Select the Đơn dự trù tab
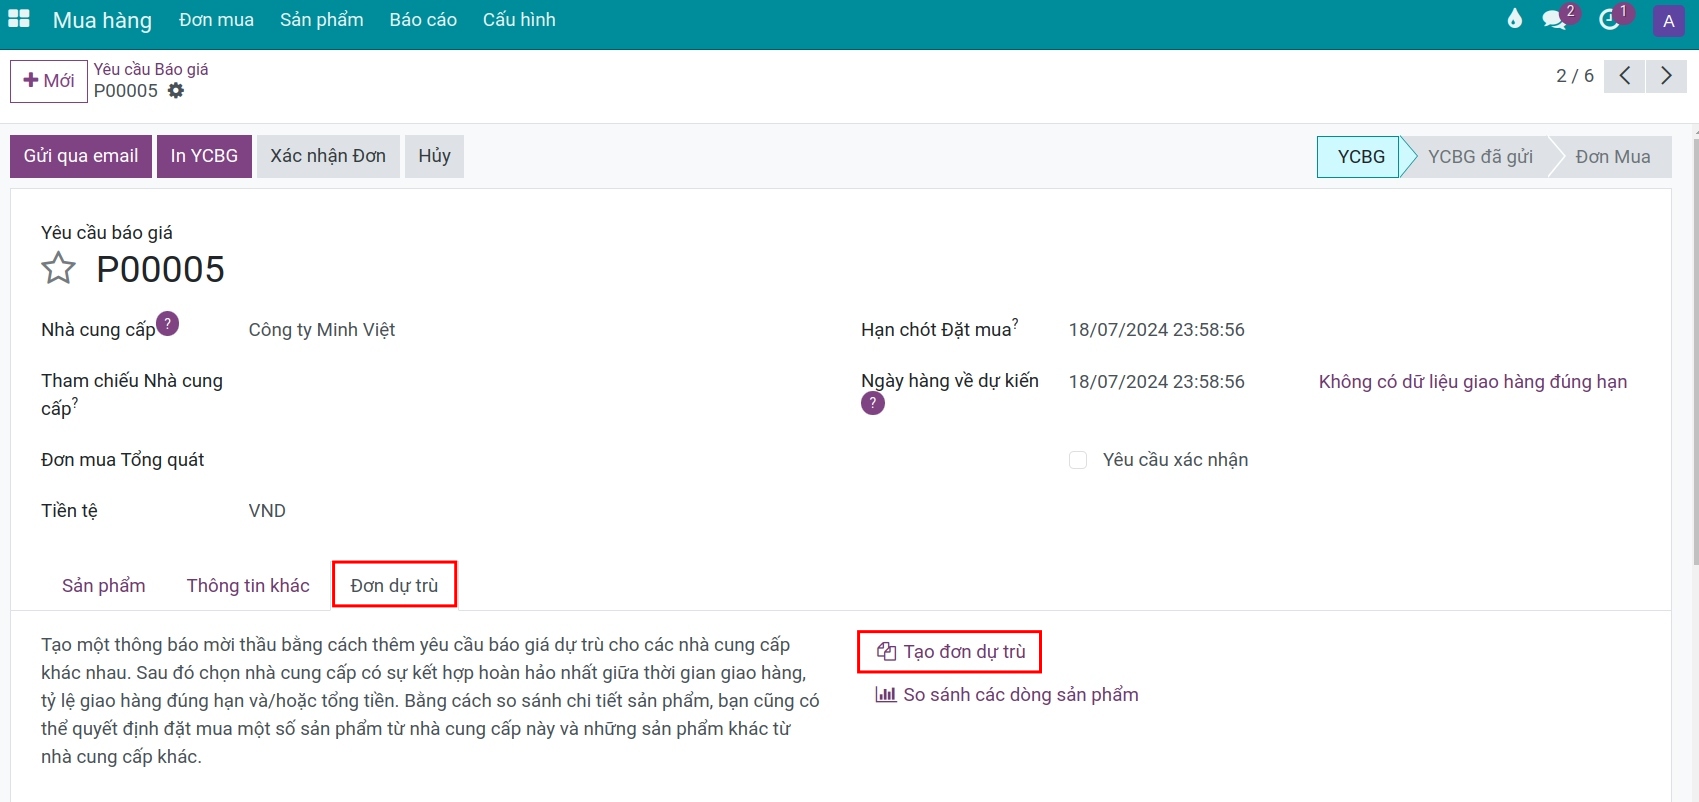Screen dimensions: 1699x802 click(394, 586)
